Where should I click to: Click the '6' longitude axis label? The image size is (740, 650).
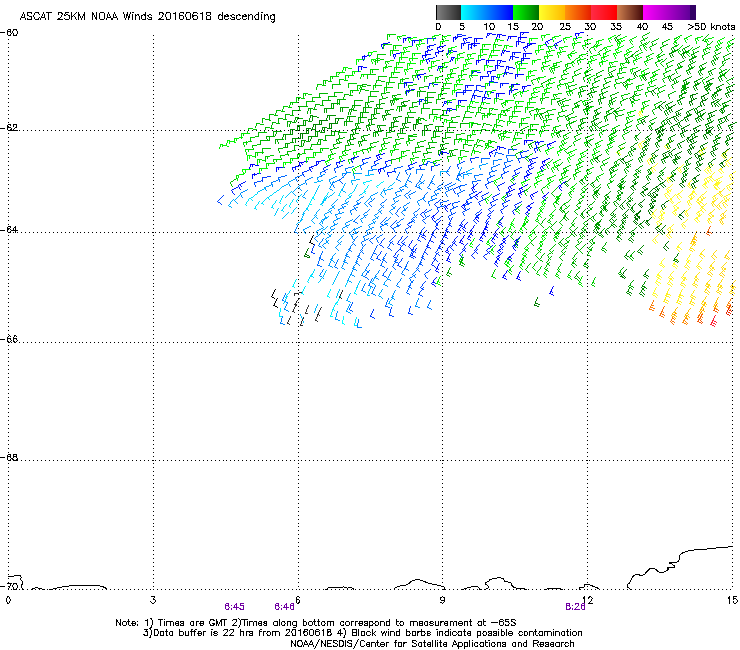coord(298,600)
